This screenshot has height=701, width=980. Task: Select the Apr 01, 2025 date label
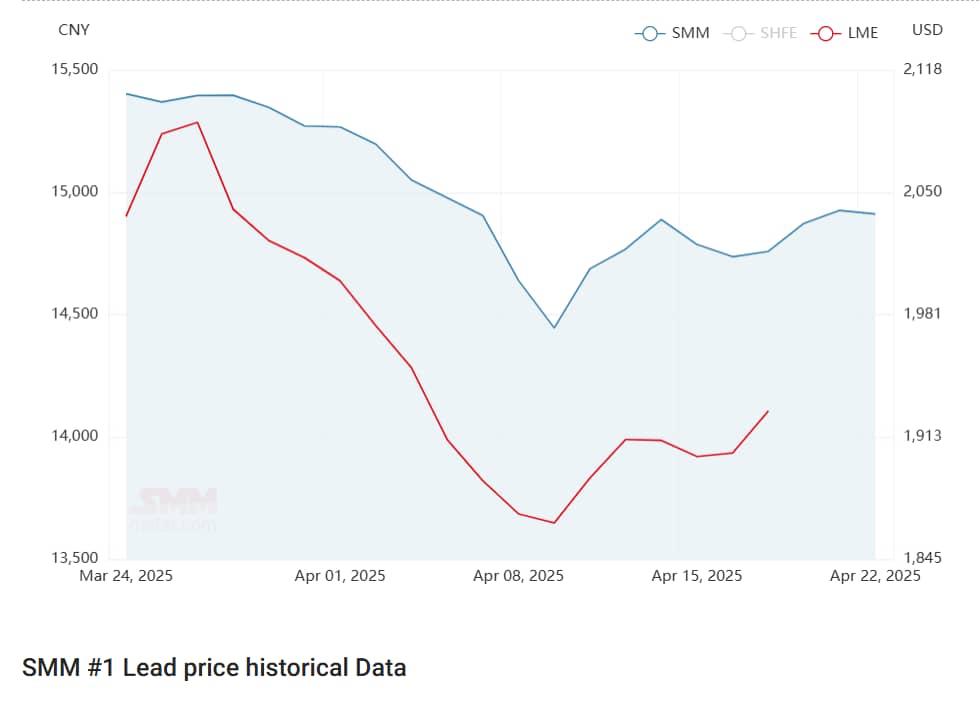[340, 576]
